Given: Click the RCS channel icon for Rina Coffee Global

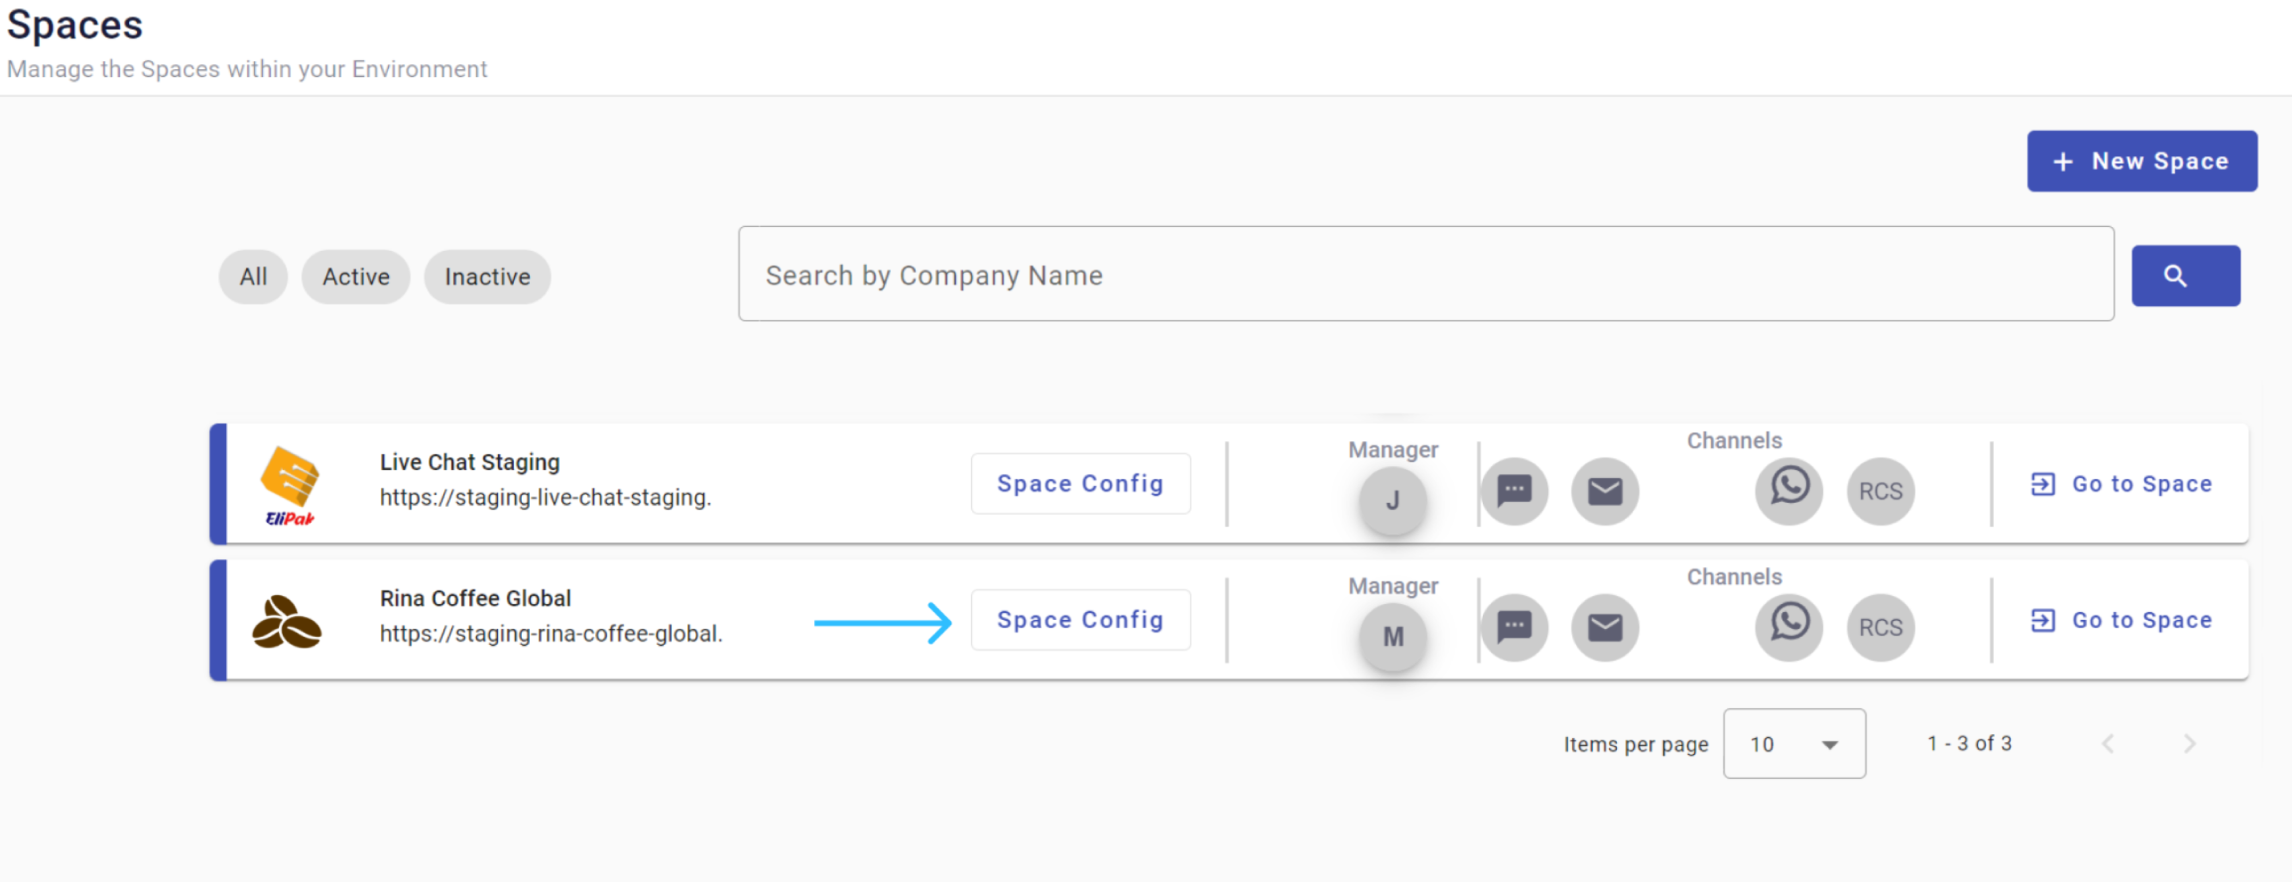Looking at the screenshot, I should tap(1880, 627).
